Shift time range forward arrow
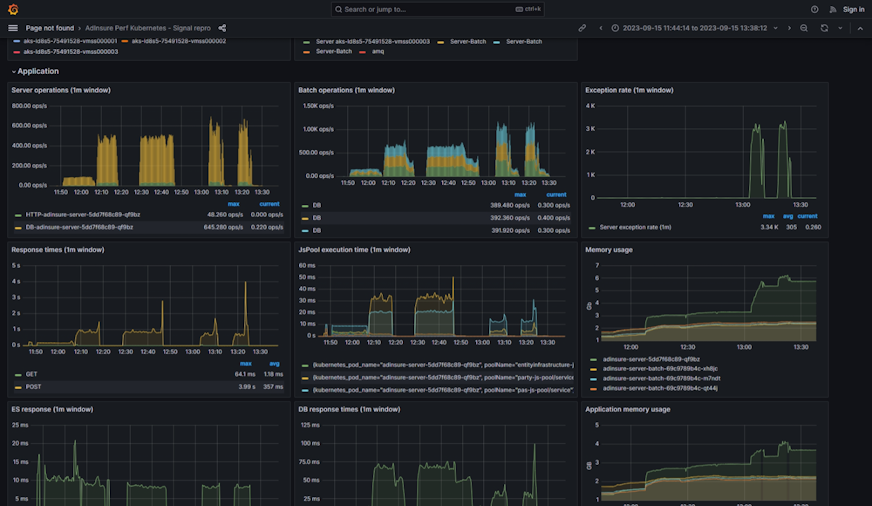This screenshot has height=506, width=872. (789, 28)
